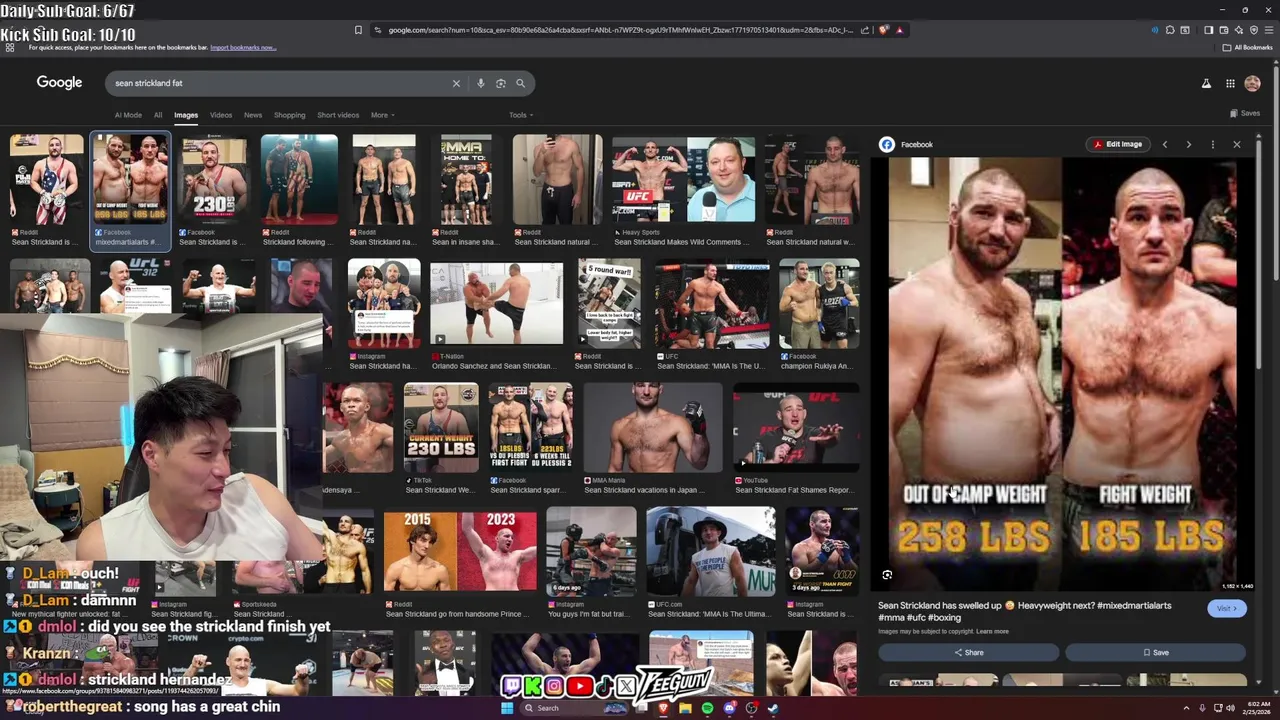Clear the search box with the X icon

(x=456, y=83)
